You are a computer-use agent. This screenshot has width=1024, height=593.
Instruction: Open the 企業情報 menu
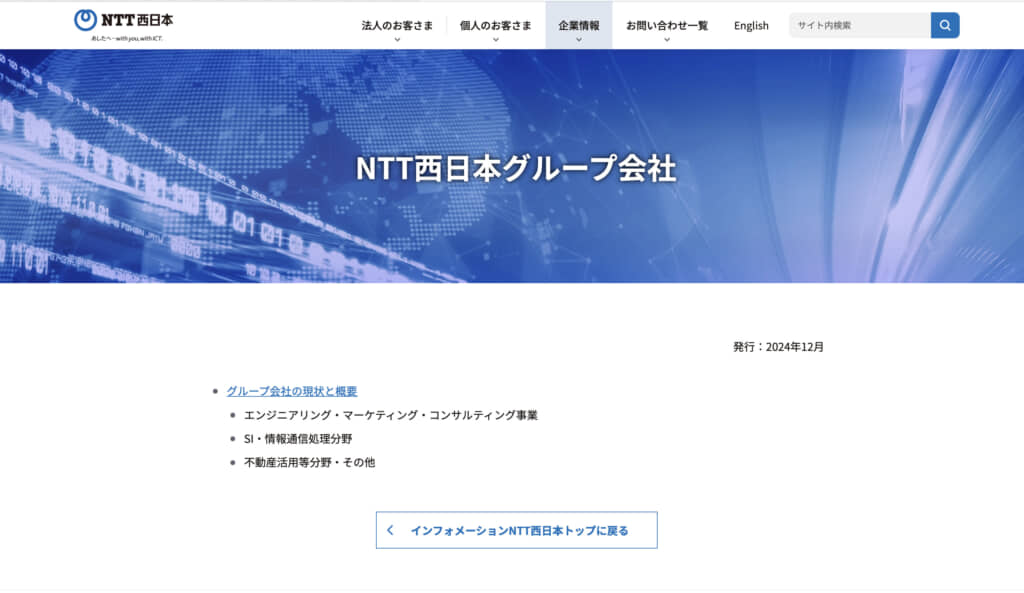coord(579,25)
